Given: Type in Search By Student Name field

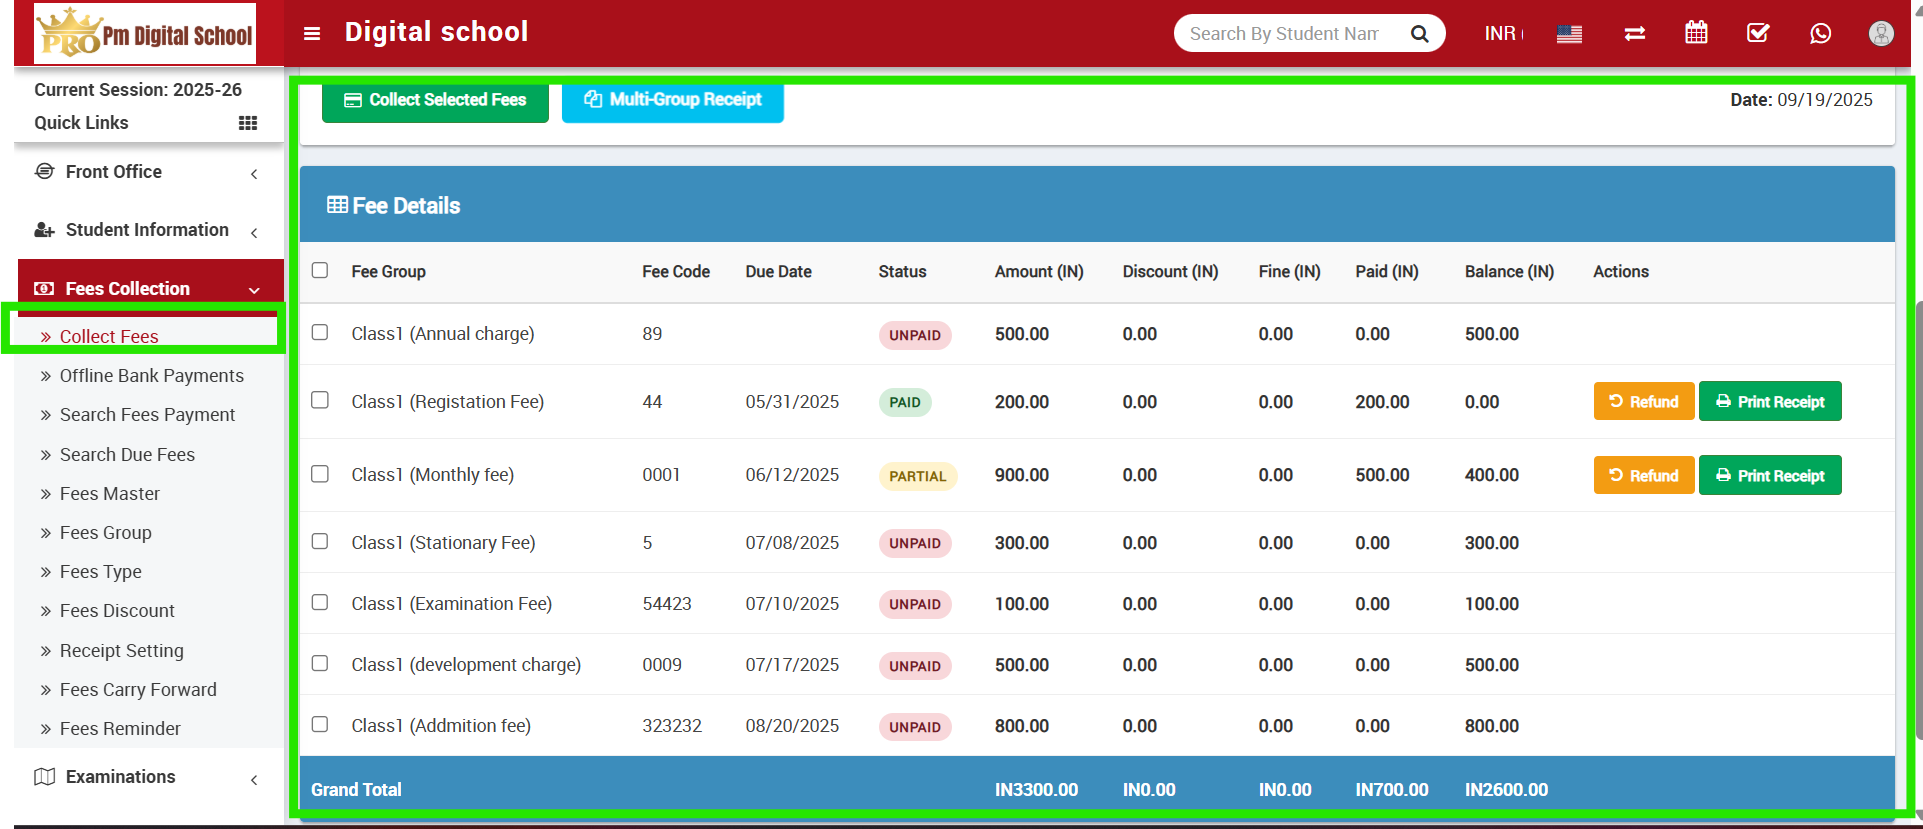Looking at the screenshot, I should [x=1283, y=33].
